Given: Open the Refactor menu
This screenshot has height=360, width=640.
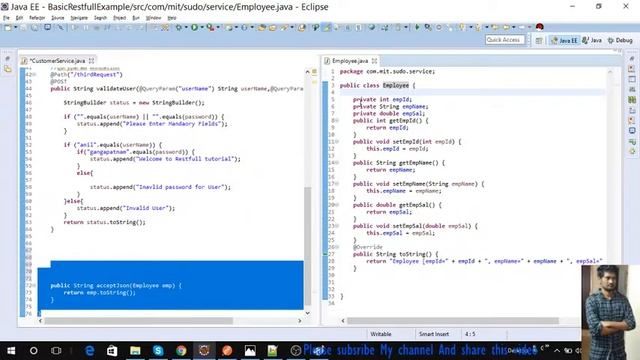Looking at the screenshot, I should [37, 18].
